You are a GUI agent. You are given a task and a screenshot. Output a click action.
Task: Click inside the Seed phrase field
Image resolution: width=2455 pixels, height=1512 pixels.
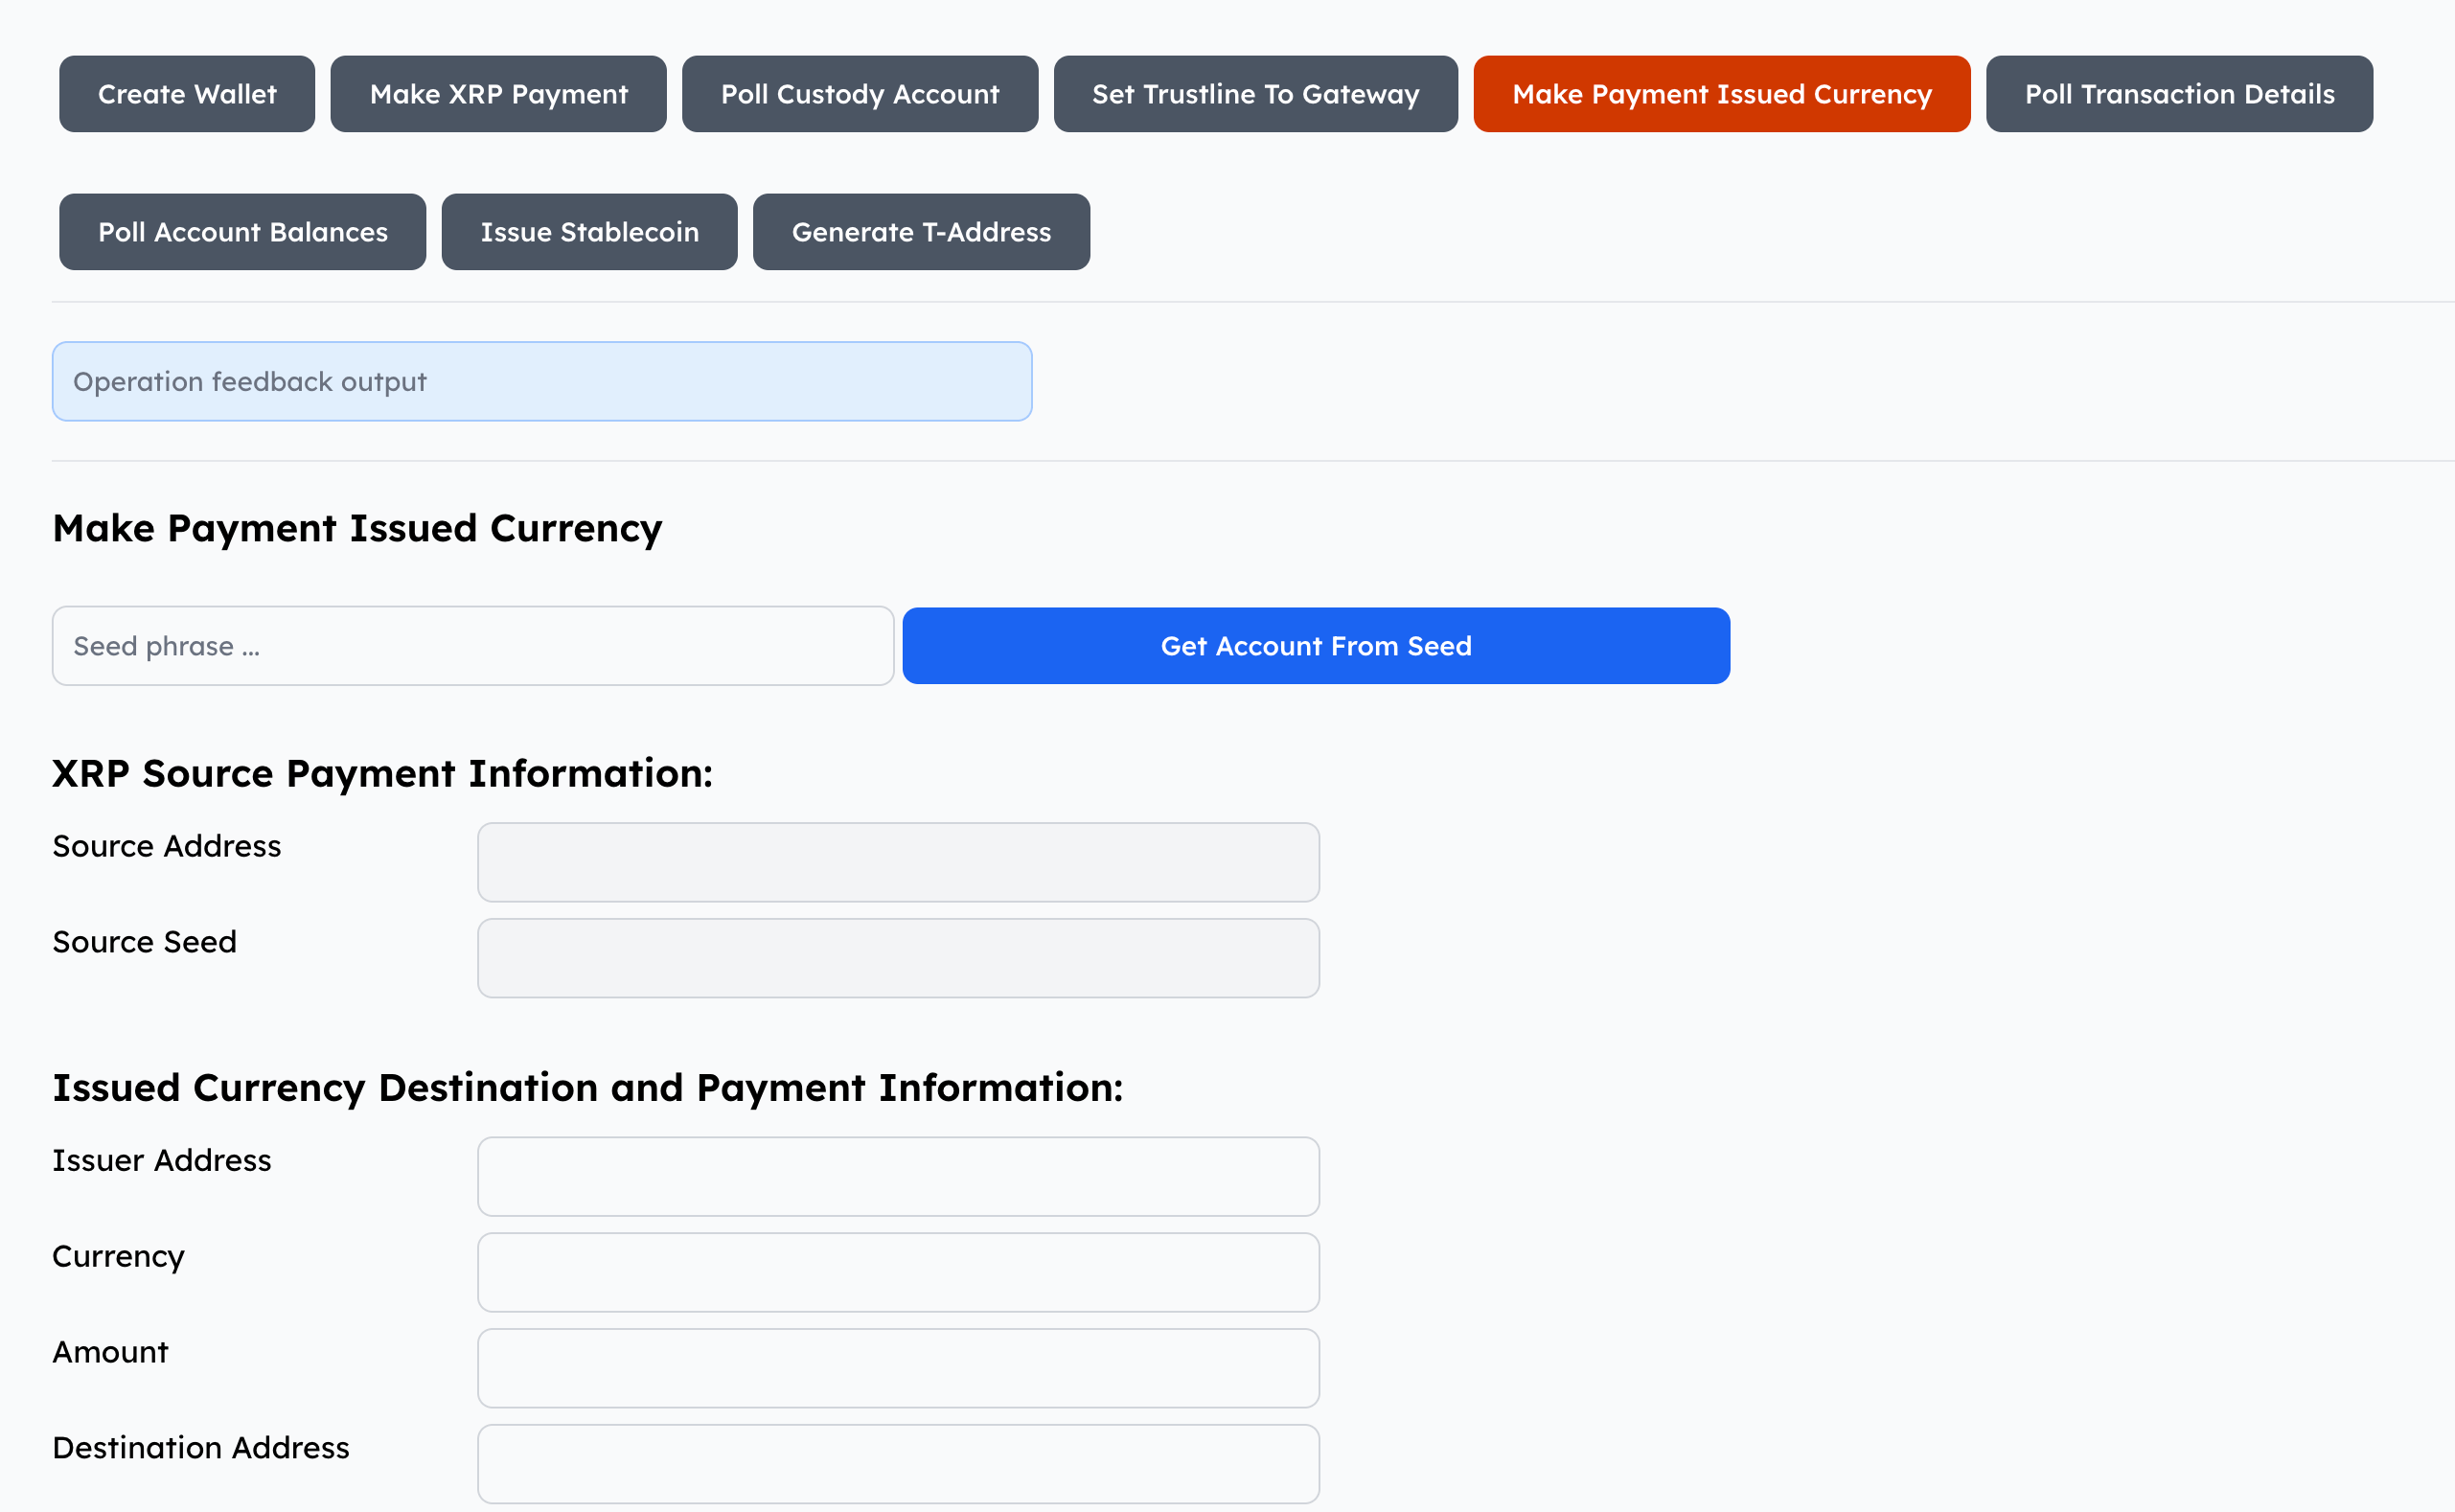pyautogui.click(x=472, y=645)
